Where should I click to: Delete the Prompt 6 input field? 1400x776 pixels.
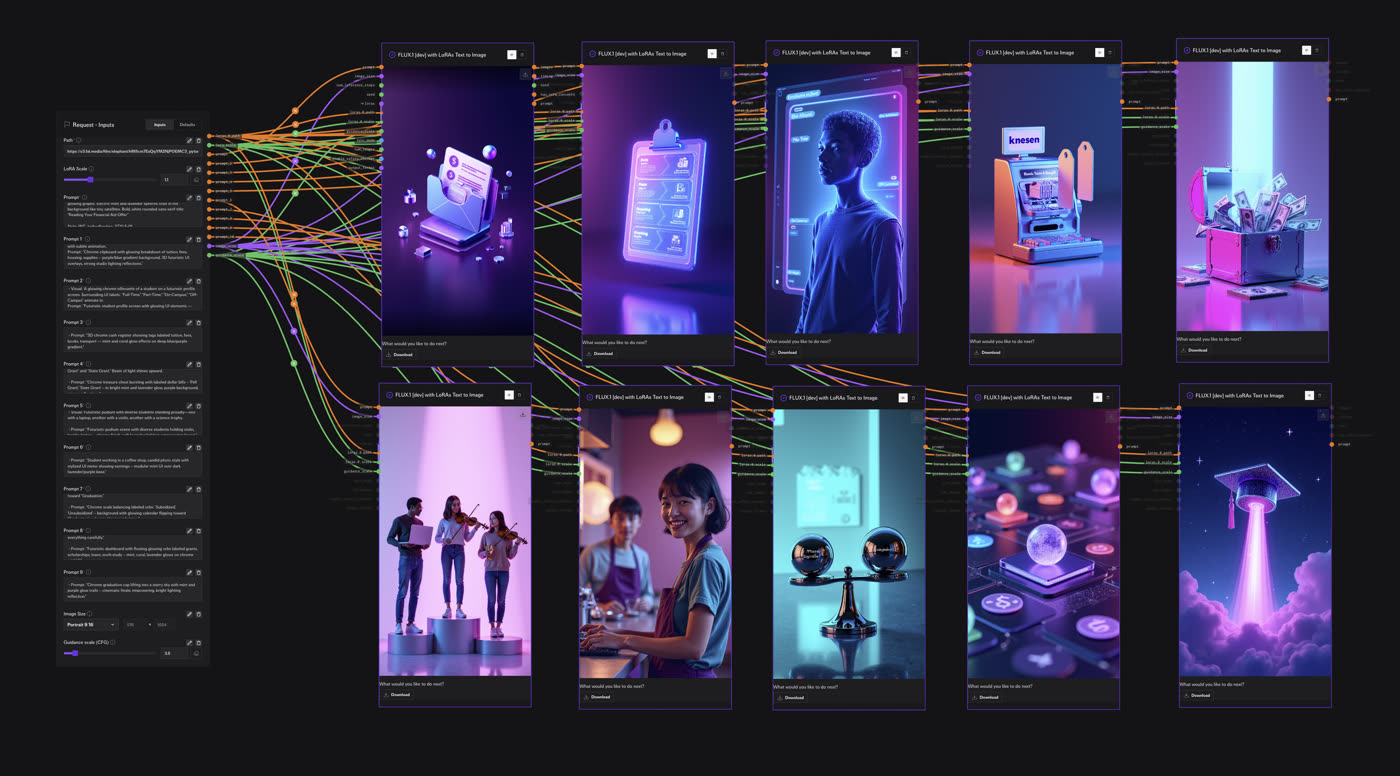click(x=198, y=448)
